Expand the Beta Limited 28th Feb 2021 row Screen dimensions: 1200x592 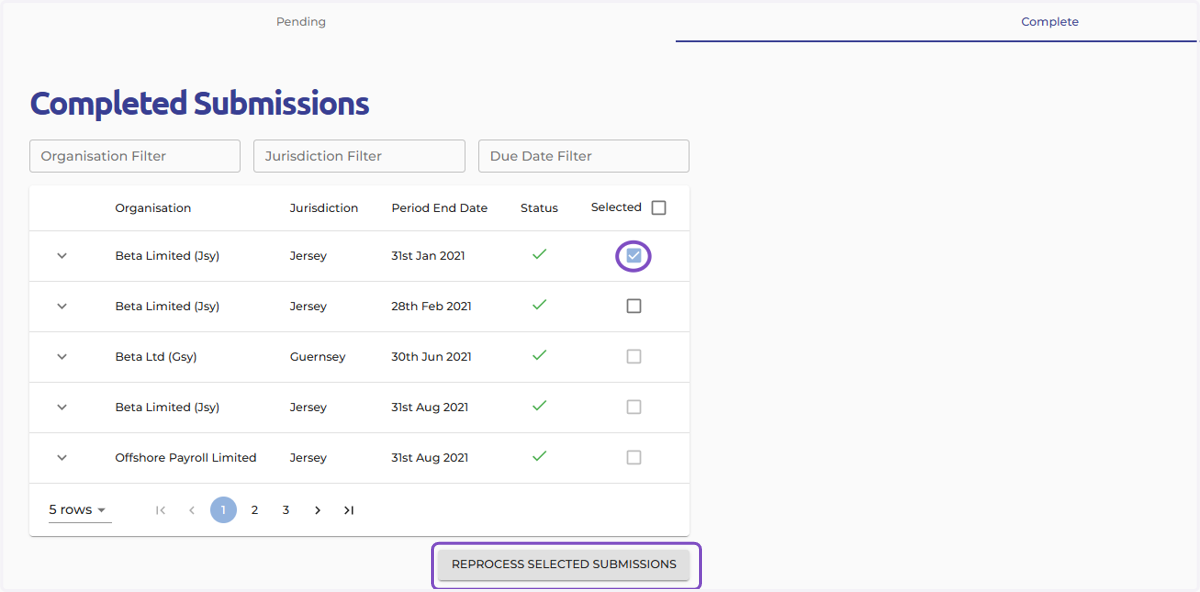click(x=62, y=306)
